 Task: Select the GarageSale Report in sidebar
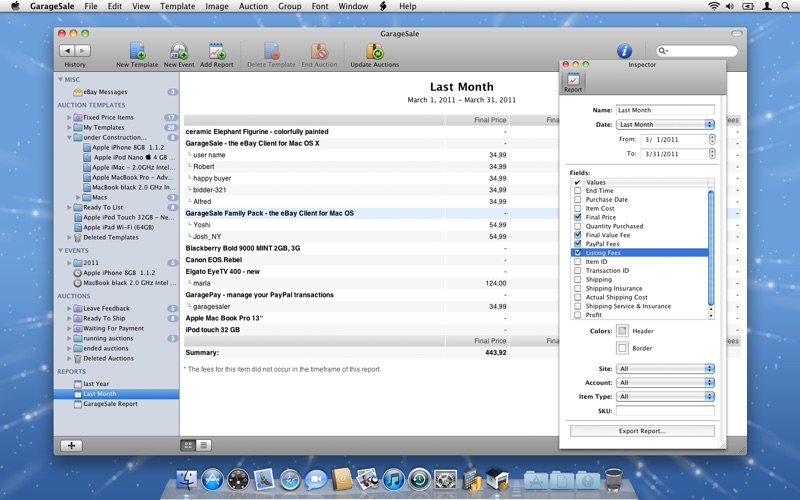[x=110, y=404]
